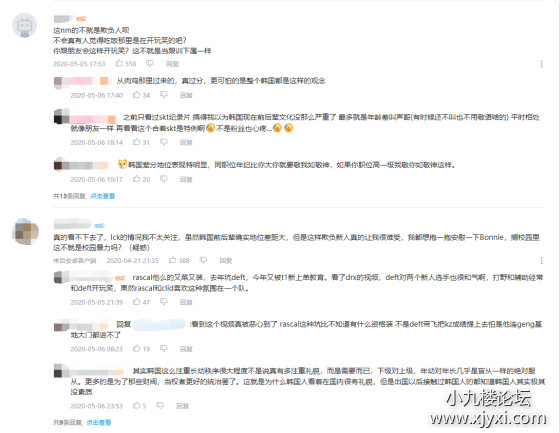560x433 pixels.
Task: Expand the 13 replies via 点击查看
Action: (103, 196)
